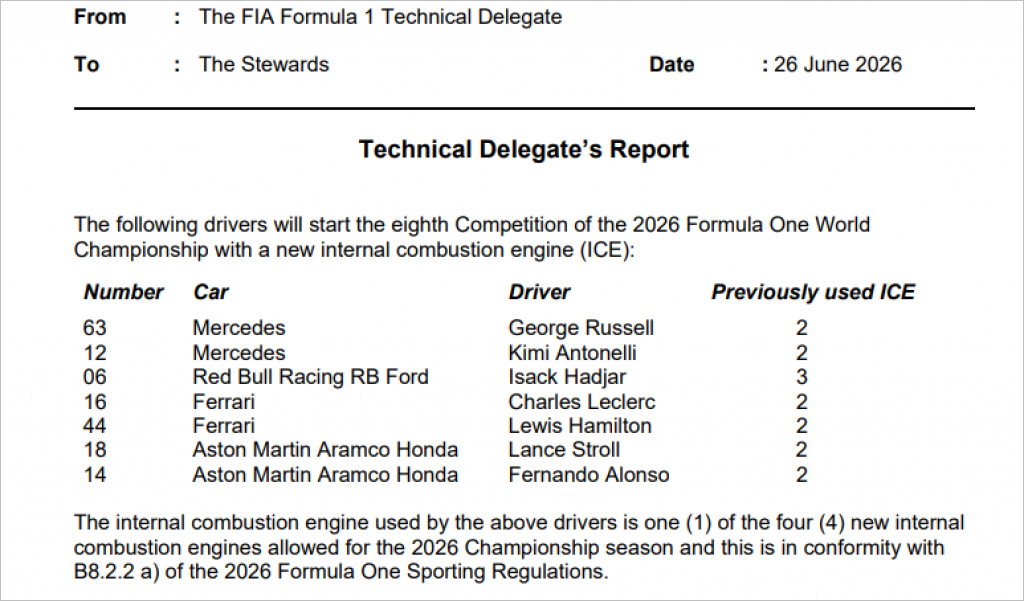The height and width of the screenshot is (601, 1024).
Task: Click 'The Stewards' recipient text
Action: 264,64
